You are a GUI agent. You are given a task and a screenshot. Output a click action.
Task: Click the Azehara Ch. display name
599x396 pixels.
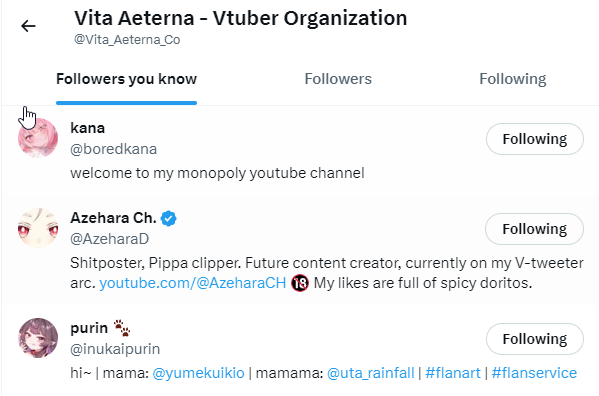[x=113, y=218]
